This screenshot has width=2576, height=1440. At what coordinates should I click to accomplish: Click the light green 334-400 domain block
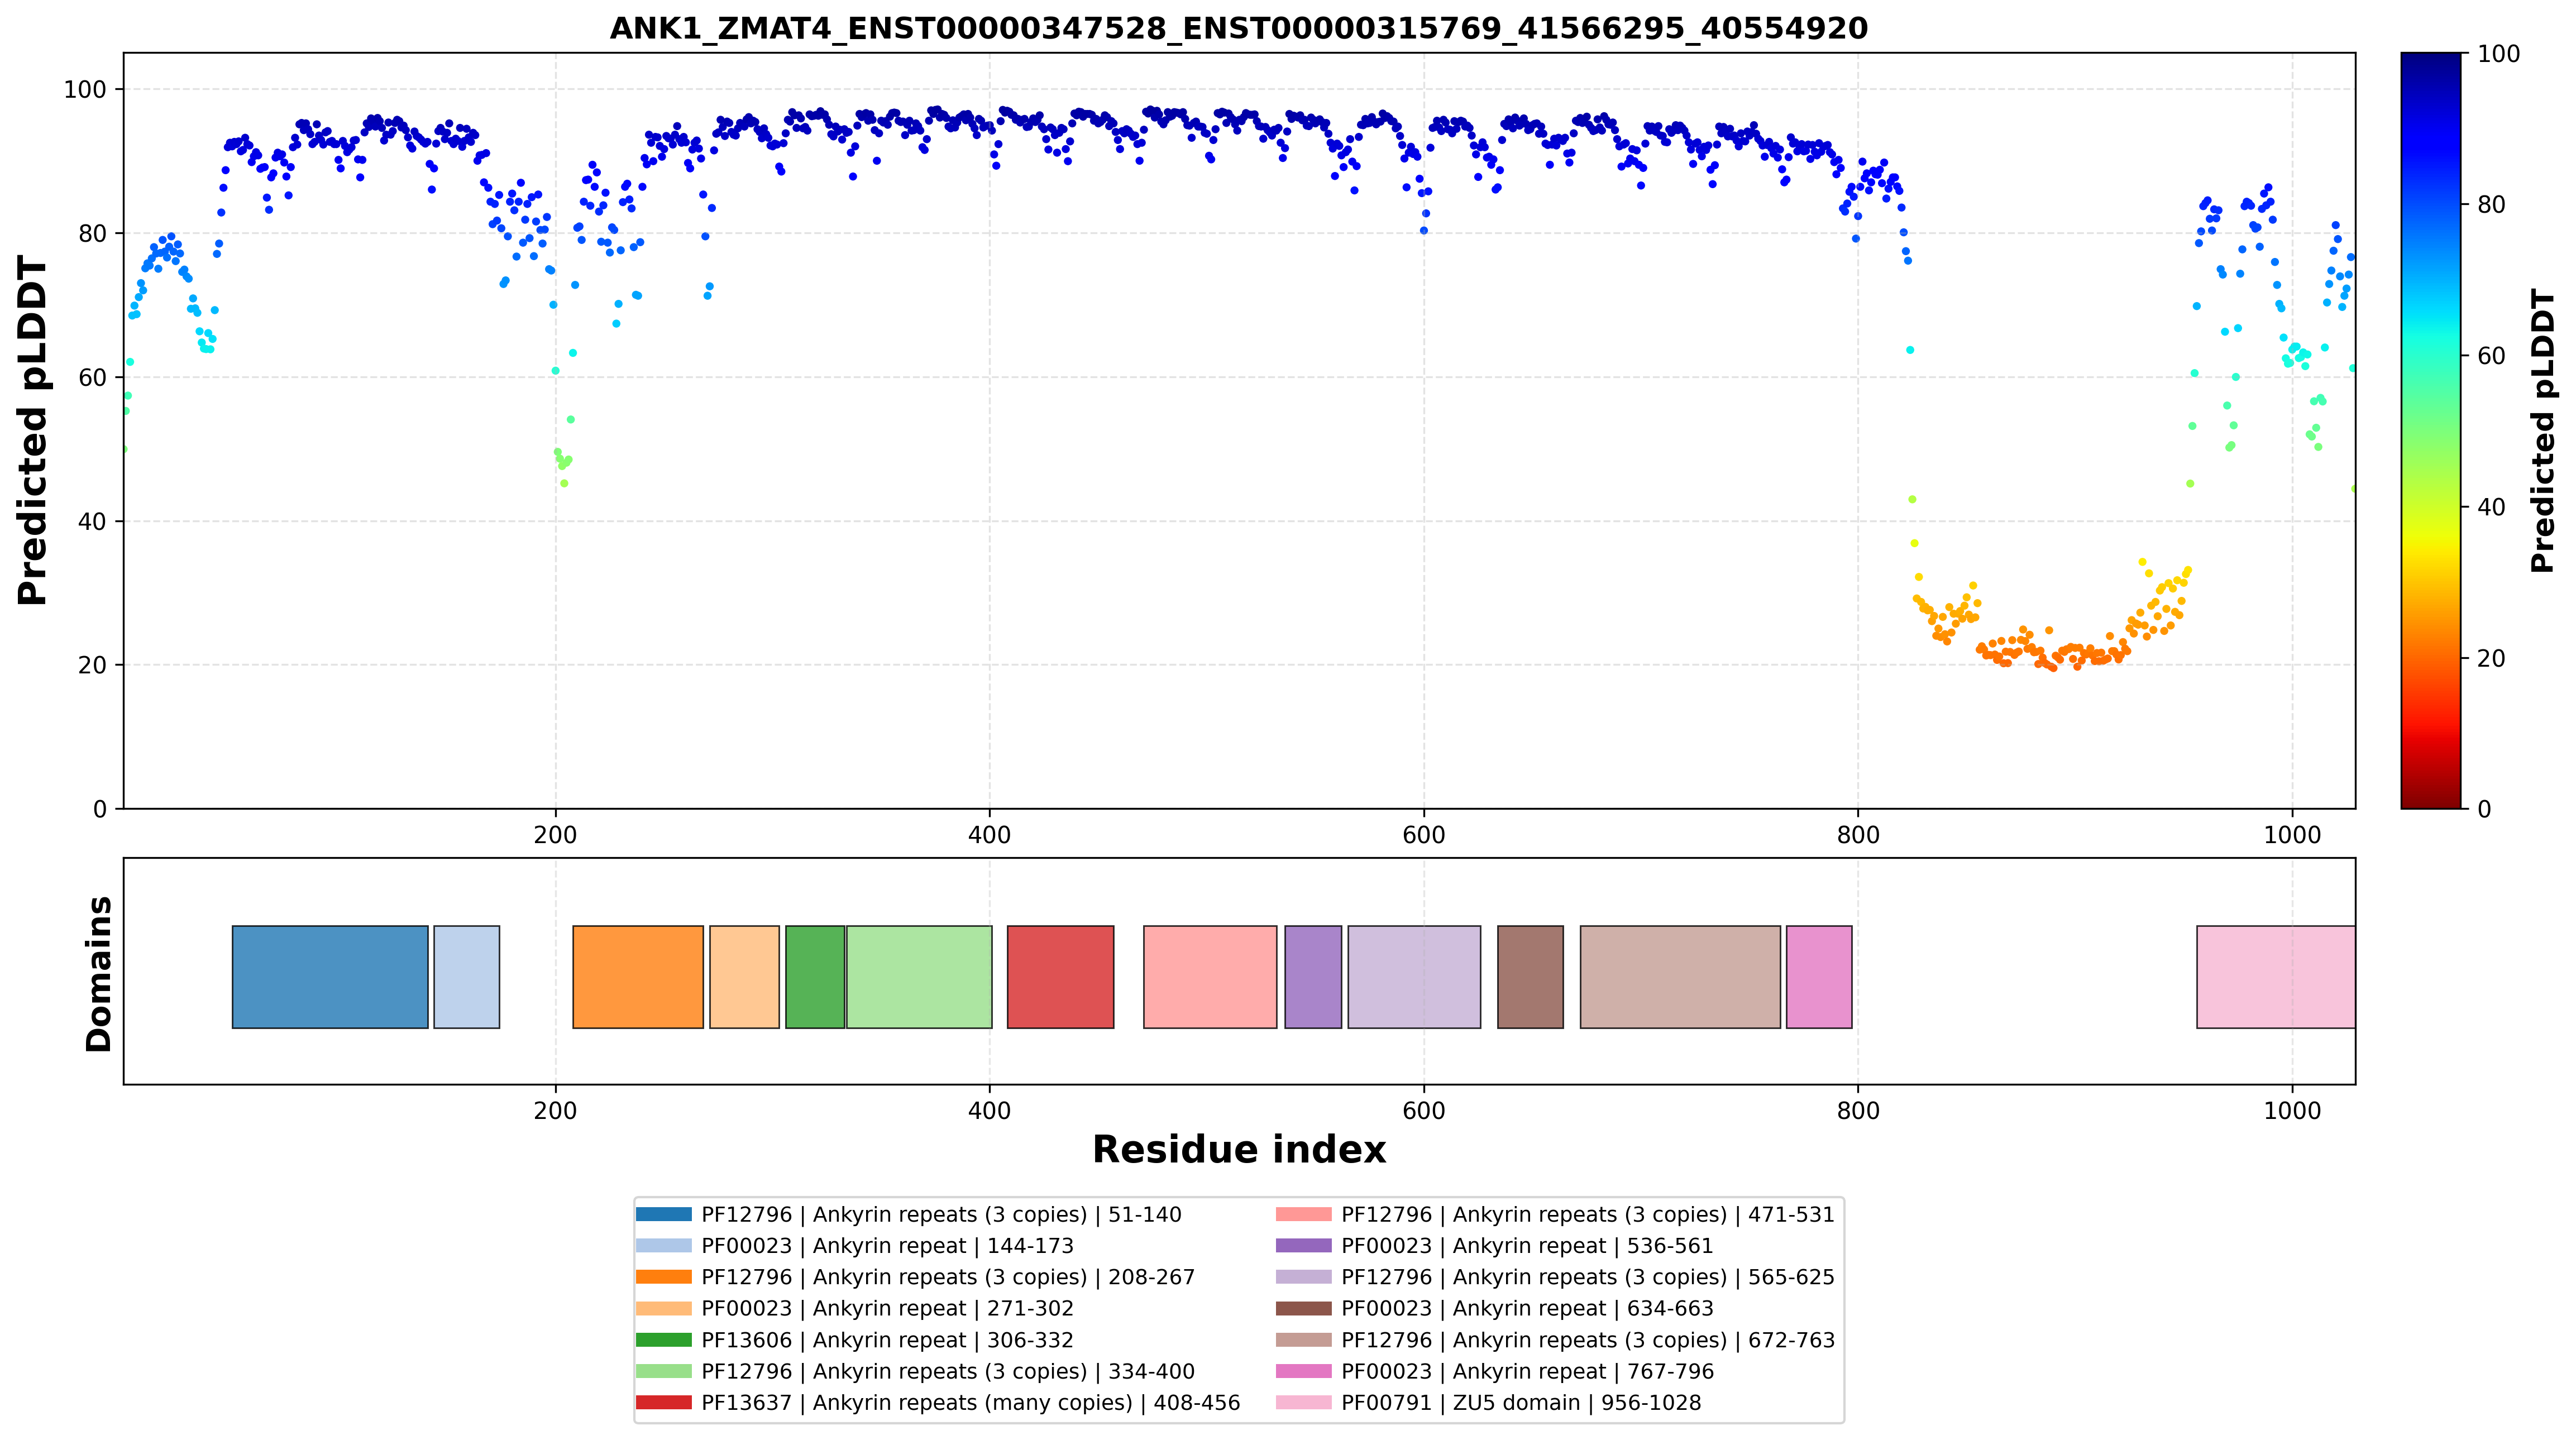(x=919, y=977)
